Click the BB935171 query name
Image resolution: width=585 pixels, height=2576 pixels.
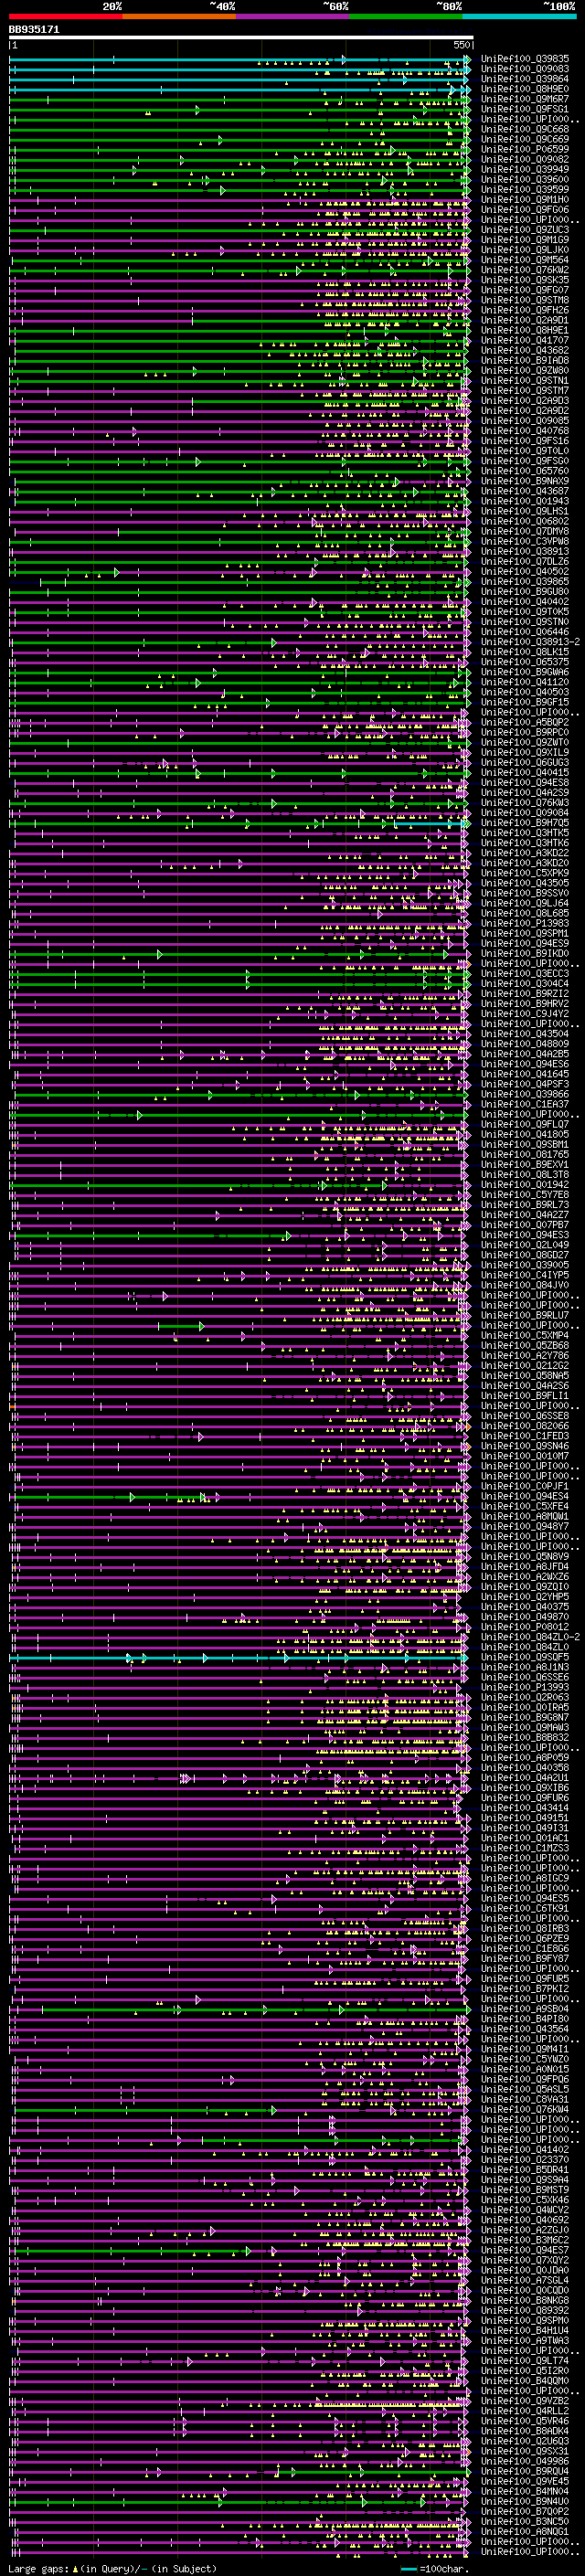click(x=34, y=29)
